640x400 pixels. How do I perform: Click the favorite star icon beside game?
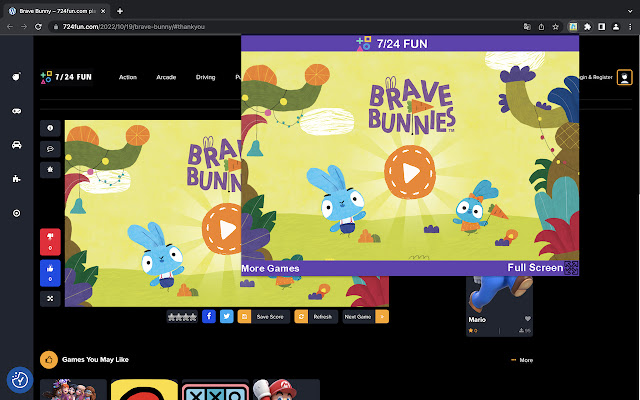point(51,169)
